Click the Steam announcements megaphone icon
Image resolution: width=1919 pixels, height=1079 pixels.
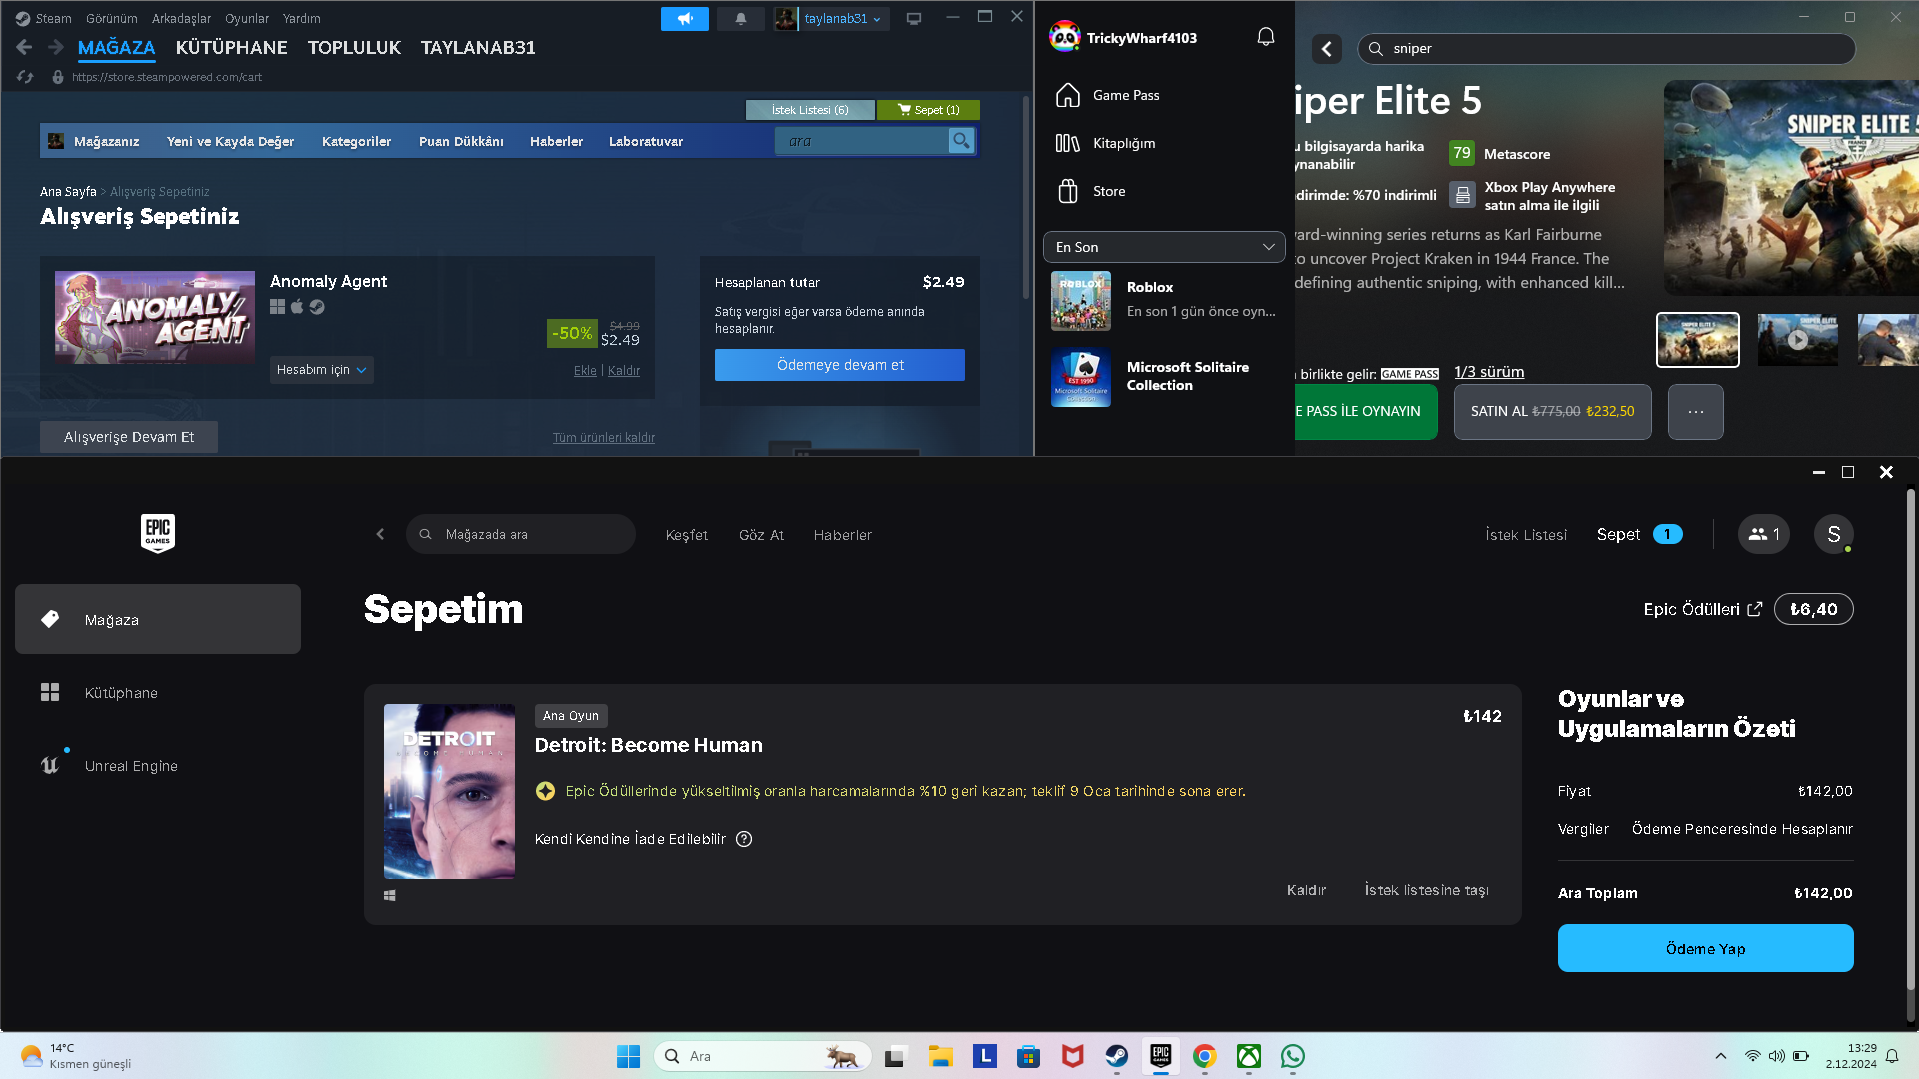click(x=685, y=19)
